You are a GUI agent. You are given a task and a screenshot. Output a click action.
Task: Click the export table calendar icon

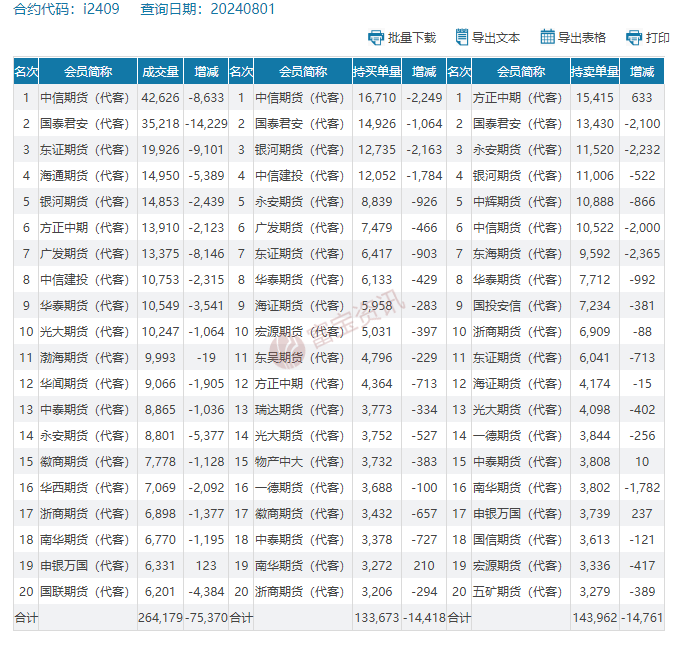(x=547, y=37)
